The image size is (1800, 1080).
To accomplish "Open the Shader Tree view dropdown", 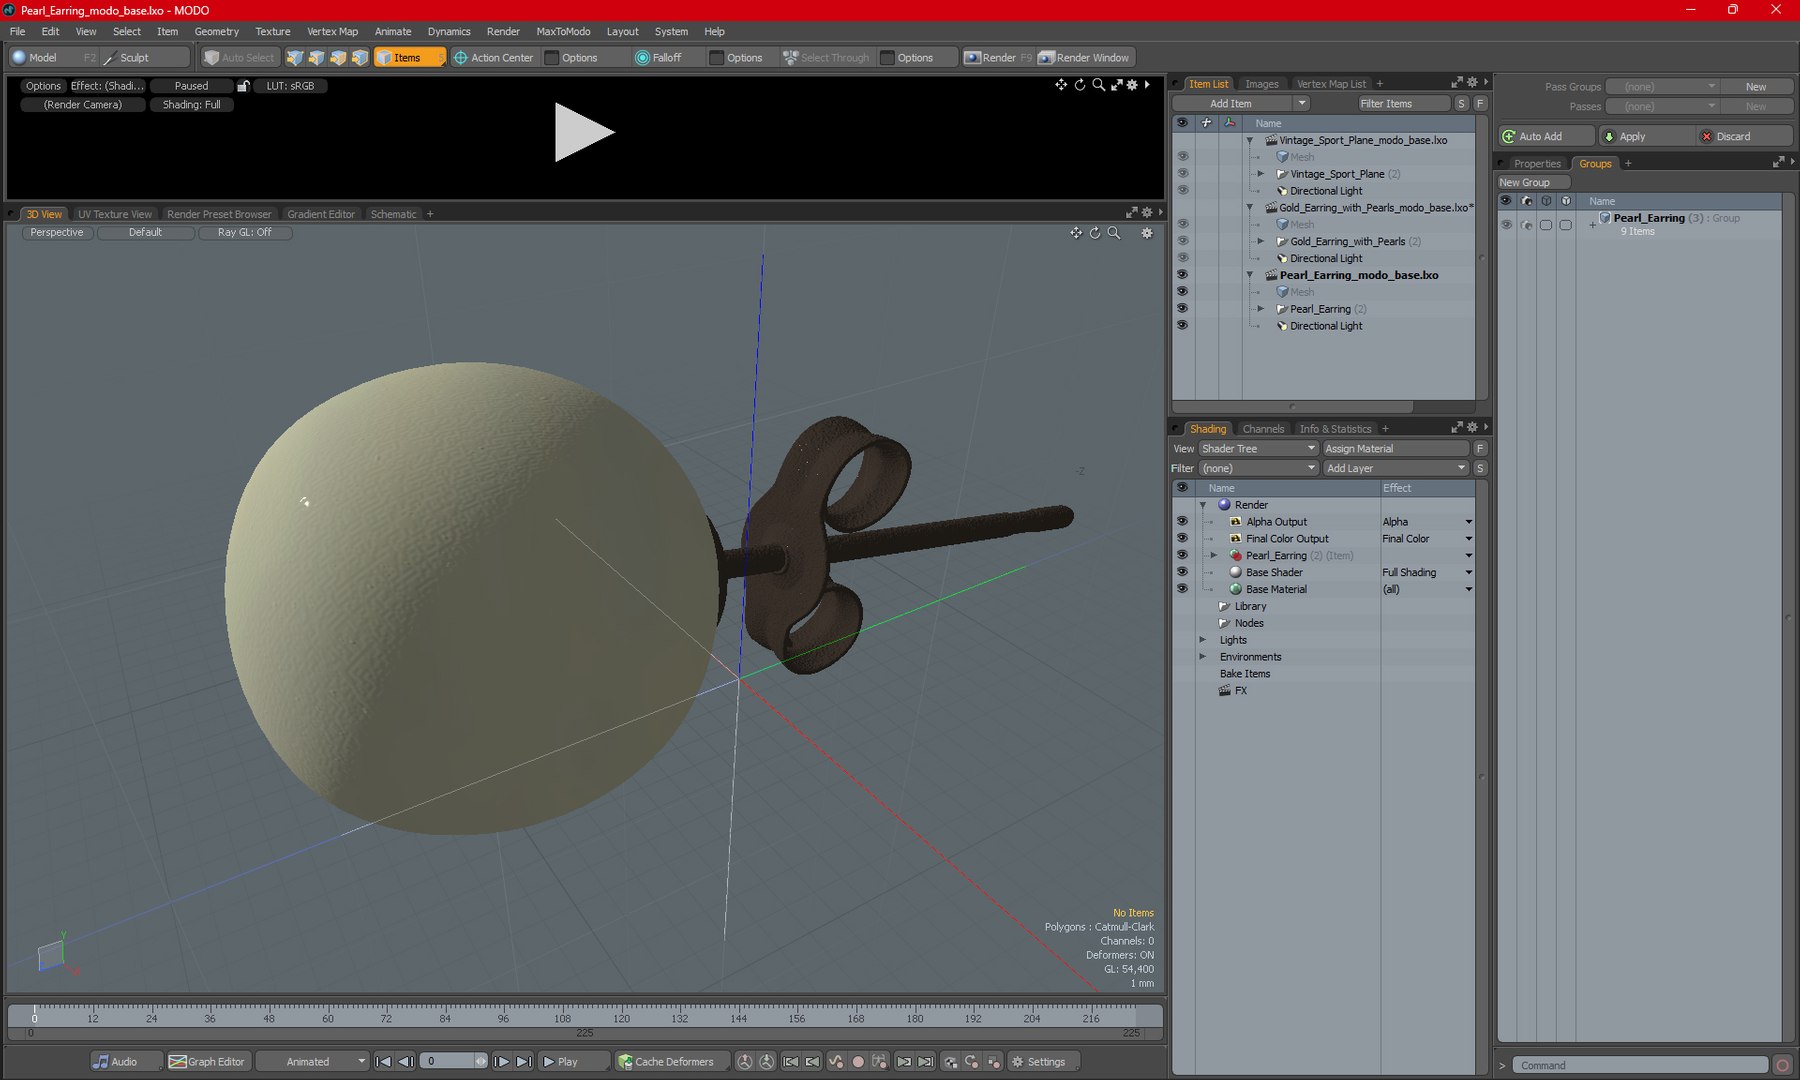I will pyautogui.click(x=1259, y=449).
